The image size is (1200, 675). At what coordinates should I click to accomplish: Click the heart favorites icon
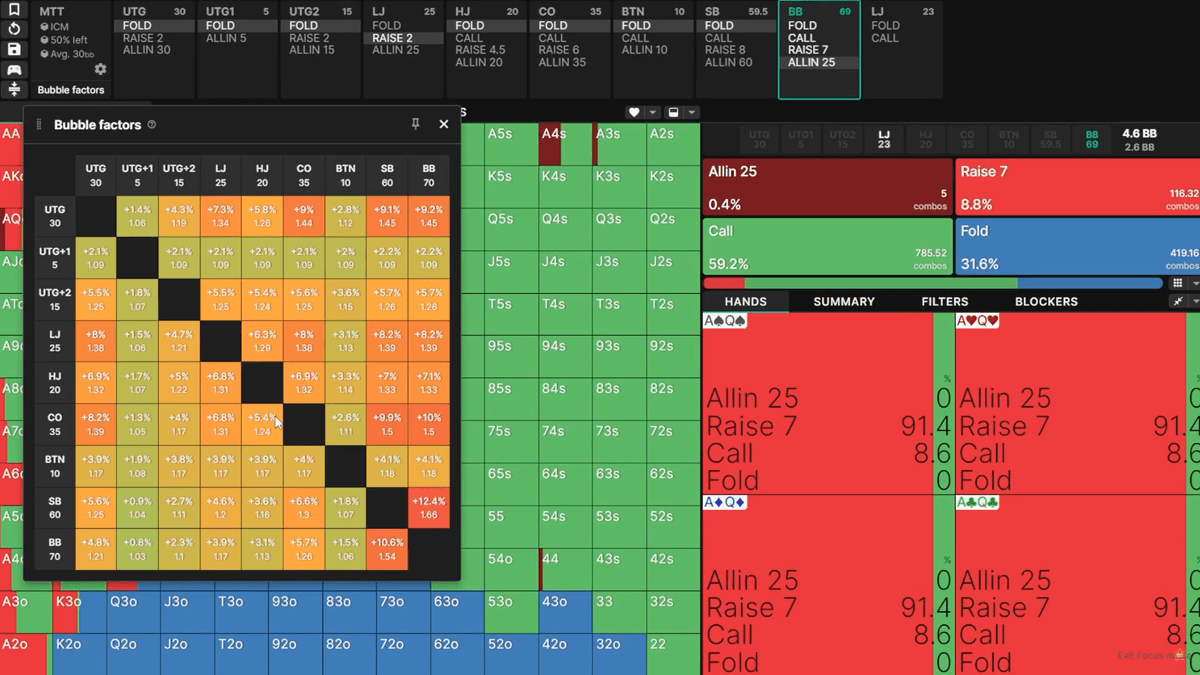[x=634, y=112]
